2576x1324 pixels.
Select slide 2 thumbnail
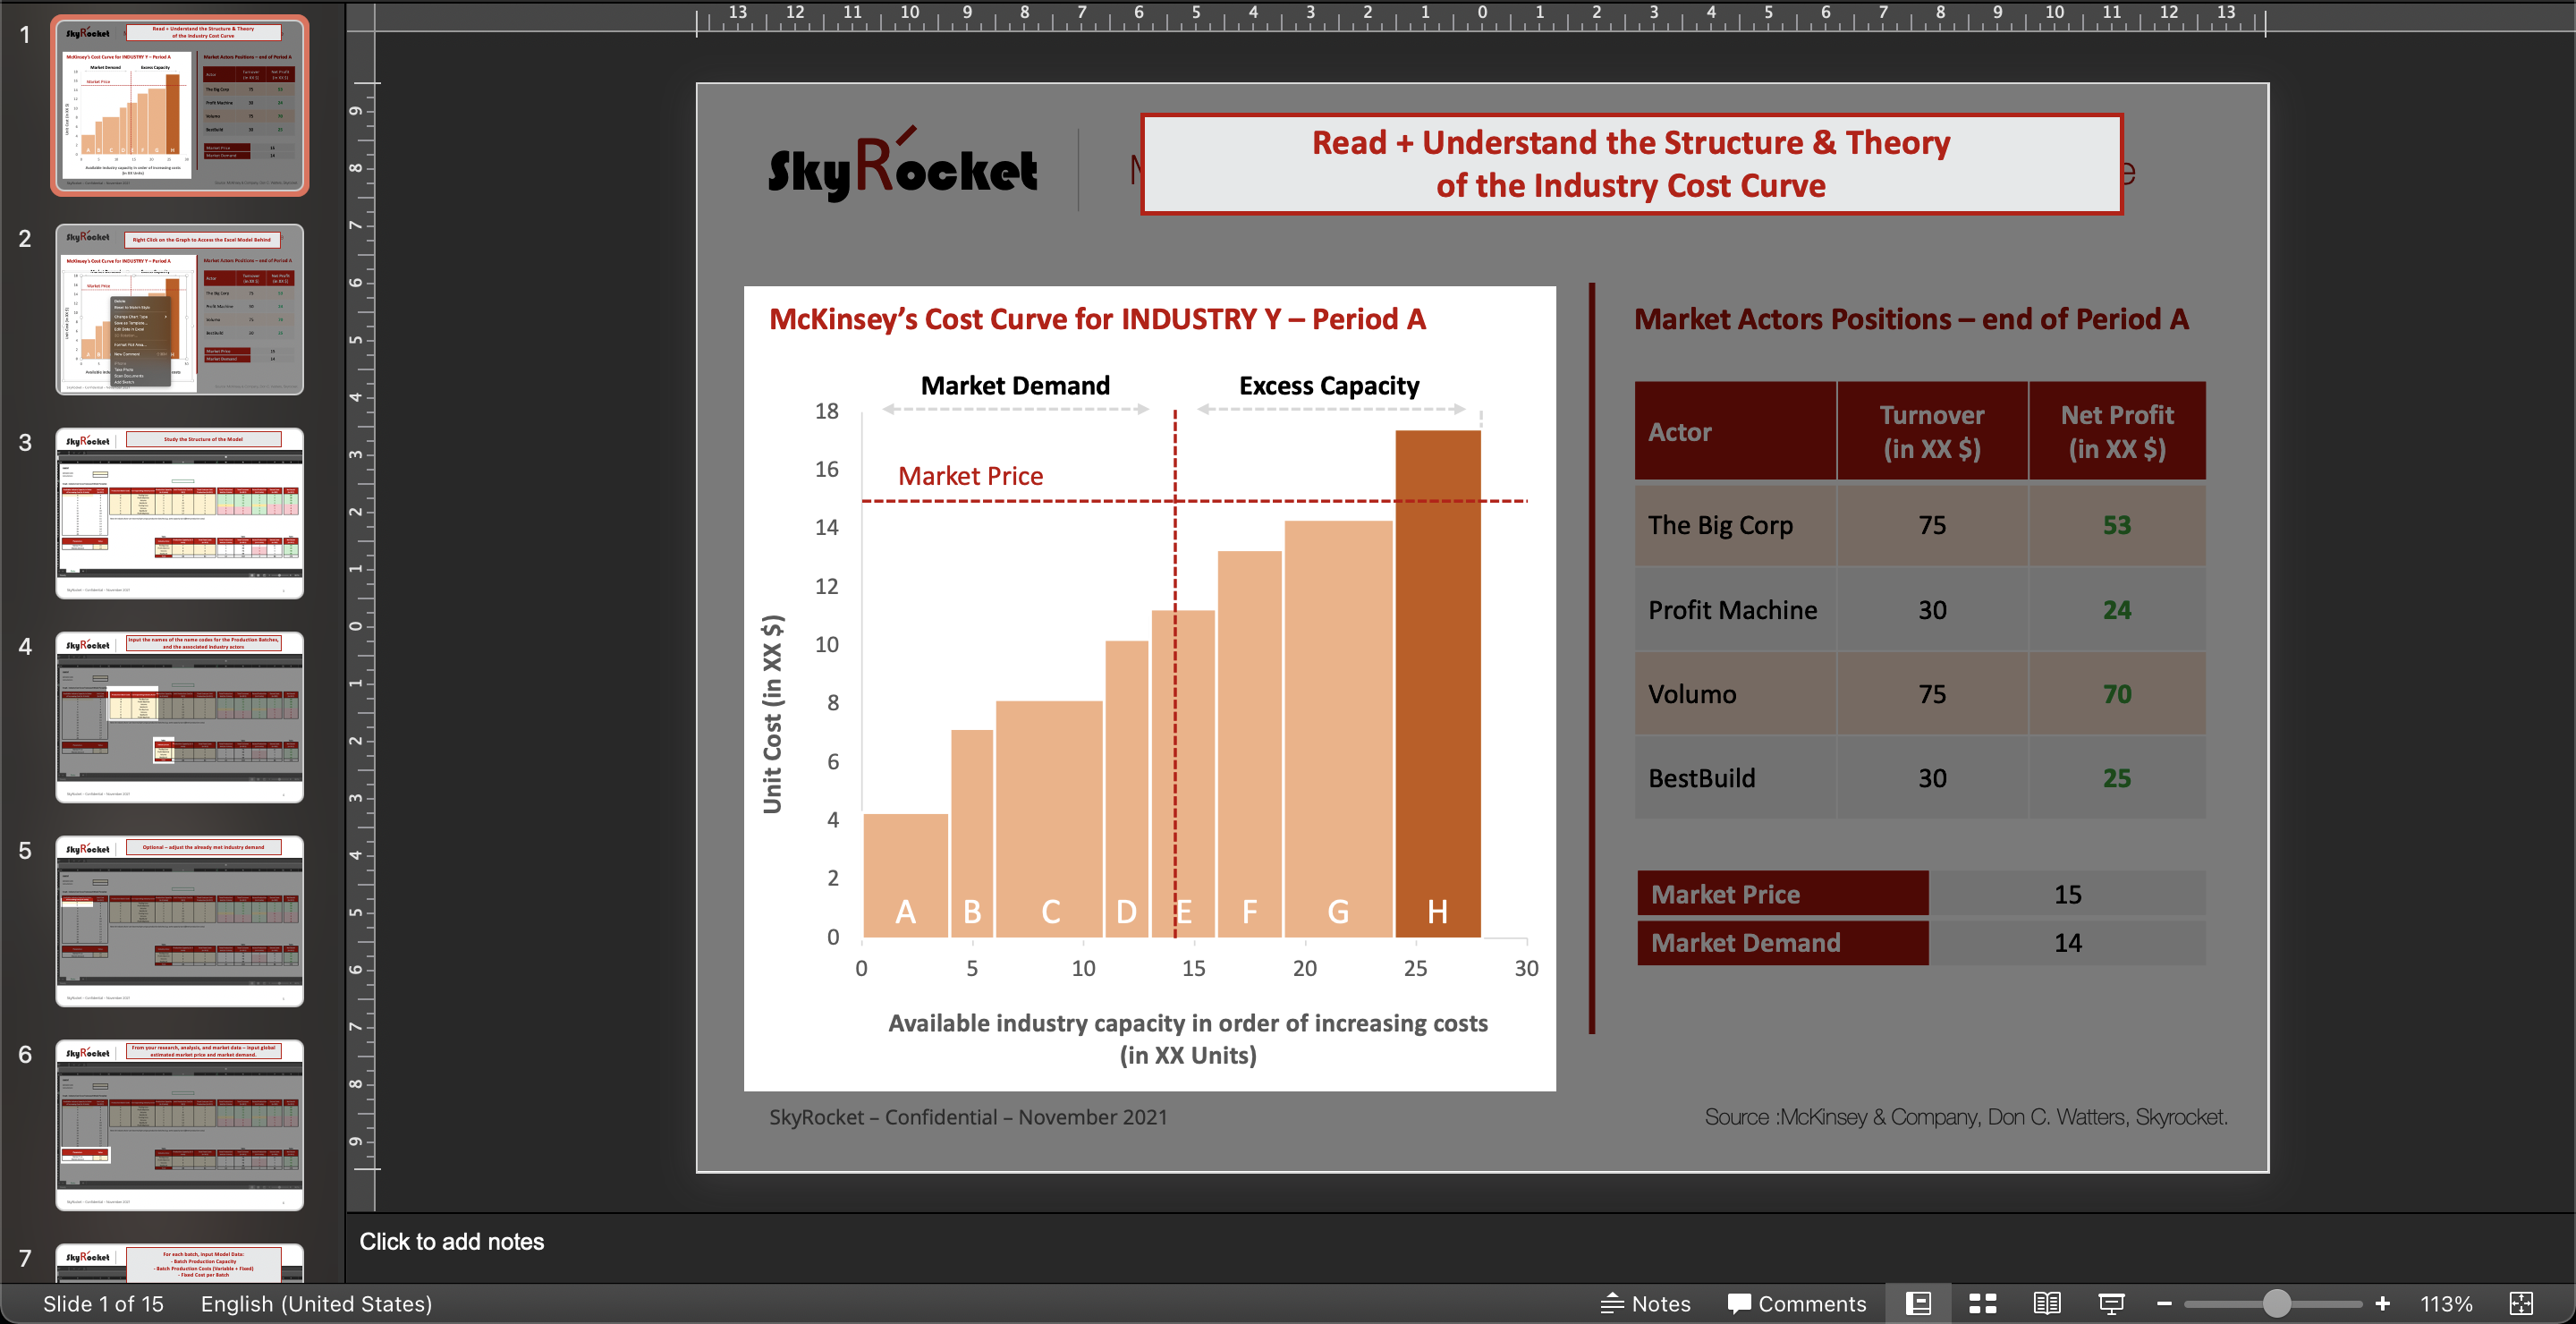click(x=180, y=309)
